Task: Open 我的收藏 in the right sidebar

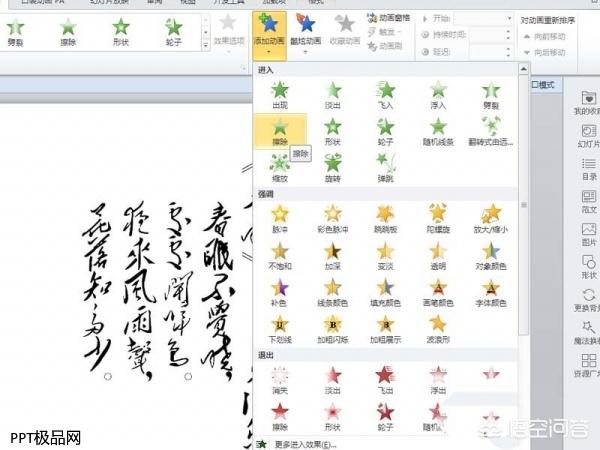Action: tap(588, 103)
